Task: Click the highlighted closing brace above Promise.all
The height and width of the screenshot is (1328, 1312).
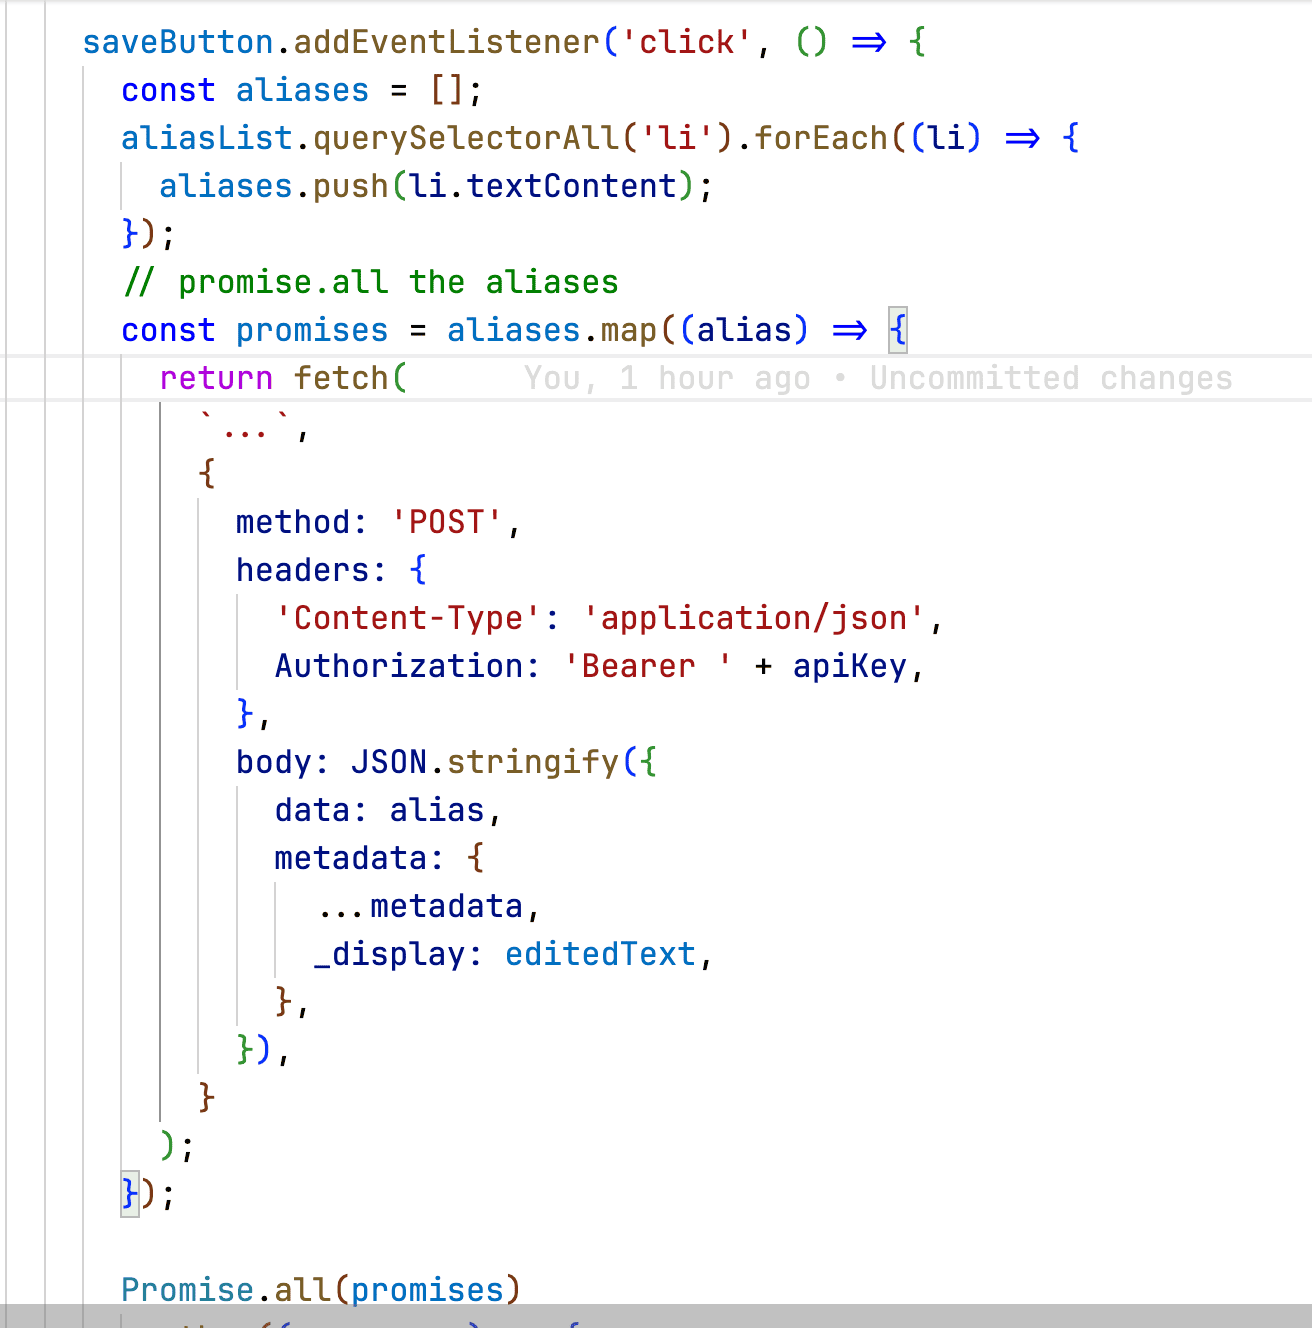Action: click(129, 1193)
